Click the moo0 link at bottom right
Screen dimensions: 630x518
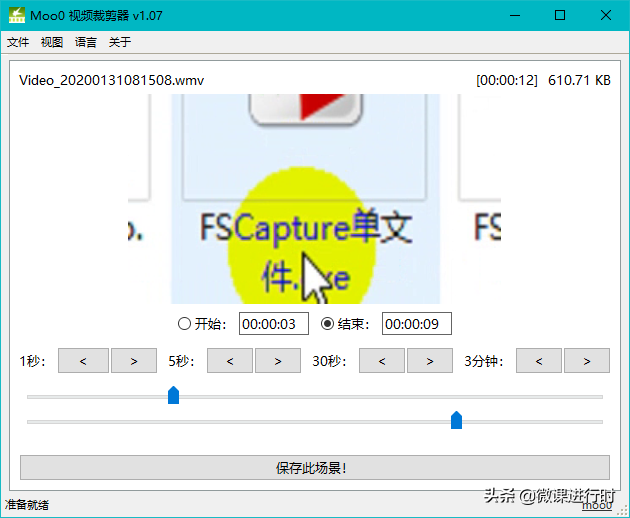[597, 506]
